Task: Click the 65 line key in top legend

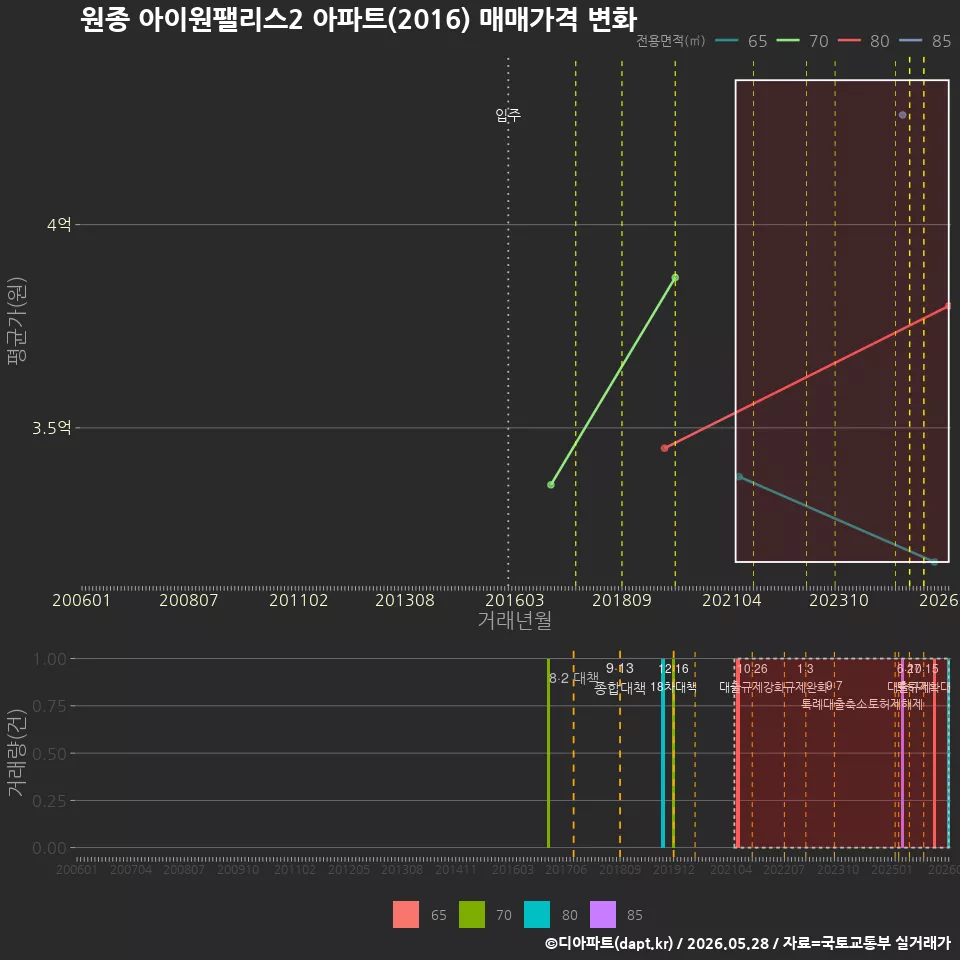Action: [727, 41]
